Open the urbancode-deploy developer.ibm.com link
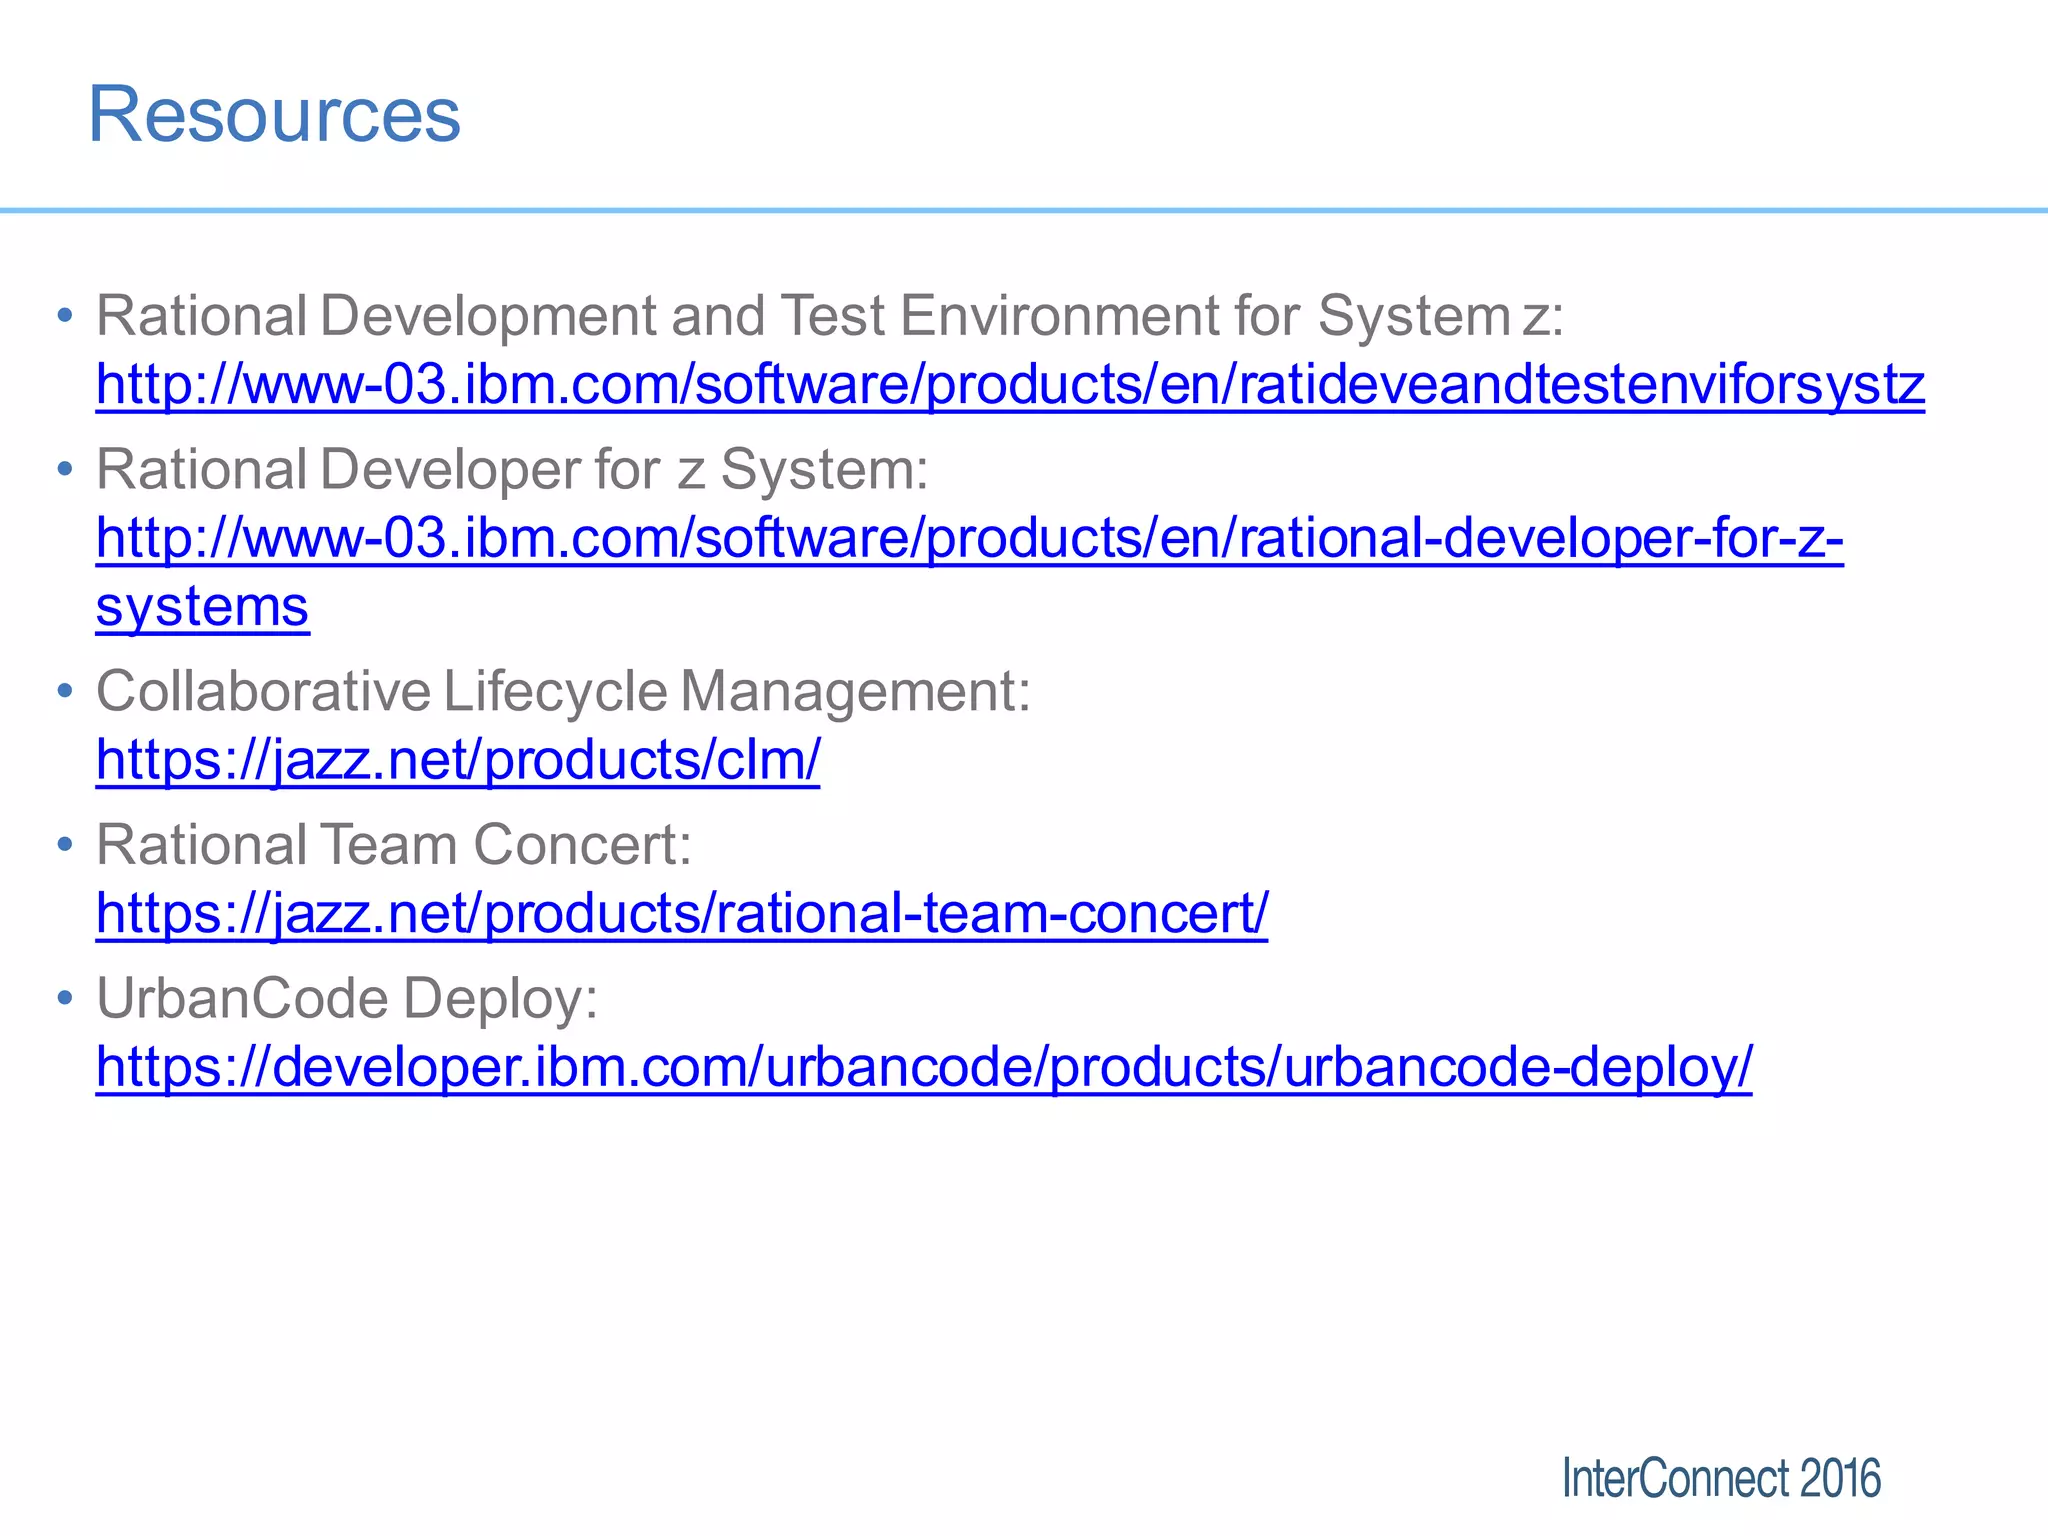The height and width of the screenshot is (1536, 2048). point(924,1068)
